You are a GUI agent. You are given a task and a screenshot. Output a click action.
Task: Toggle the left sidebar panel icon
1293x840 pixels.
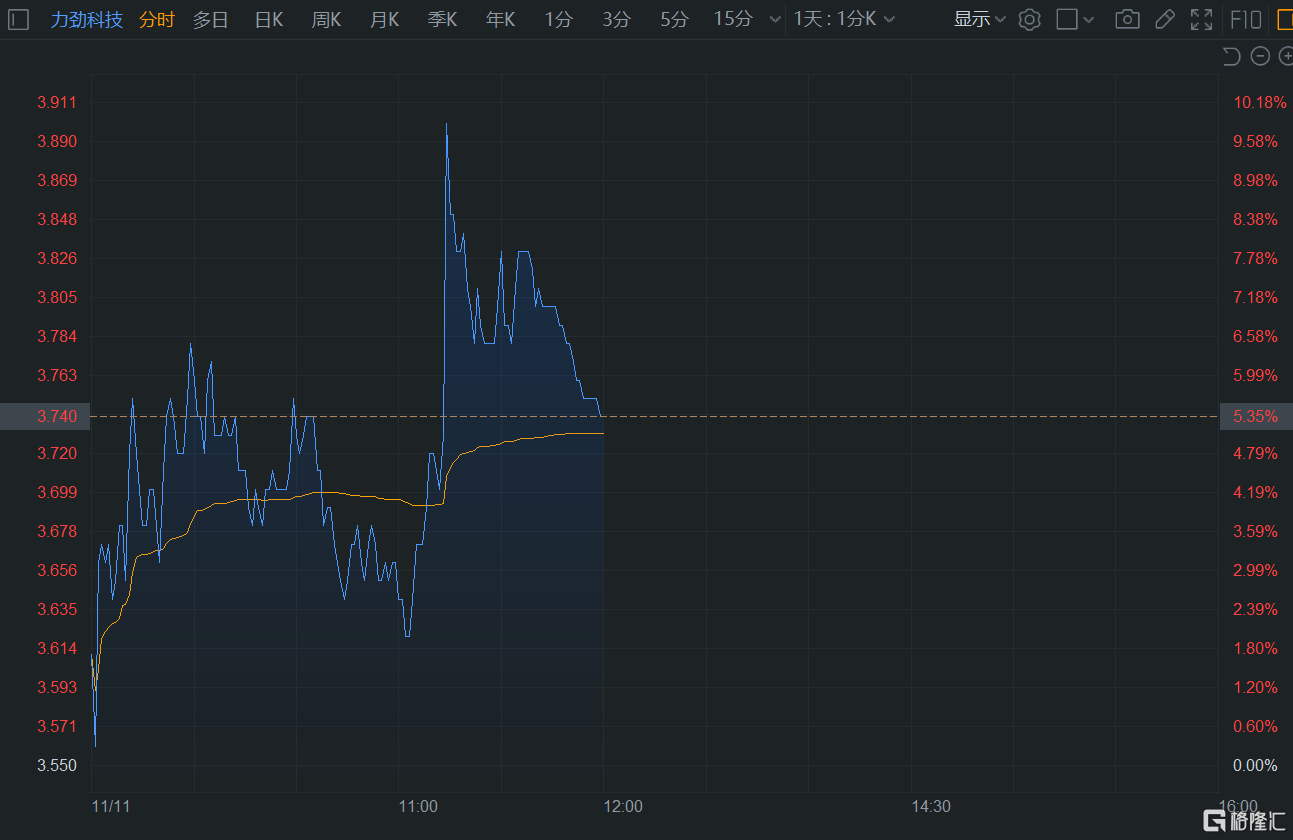coord(20,19)
